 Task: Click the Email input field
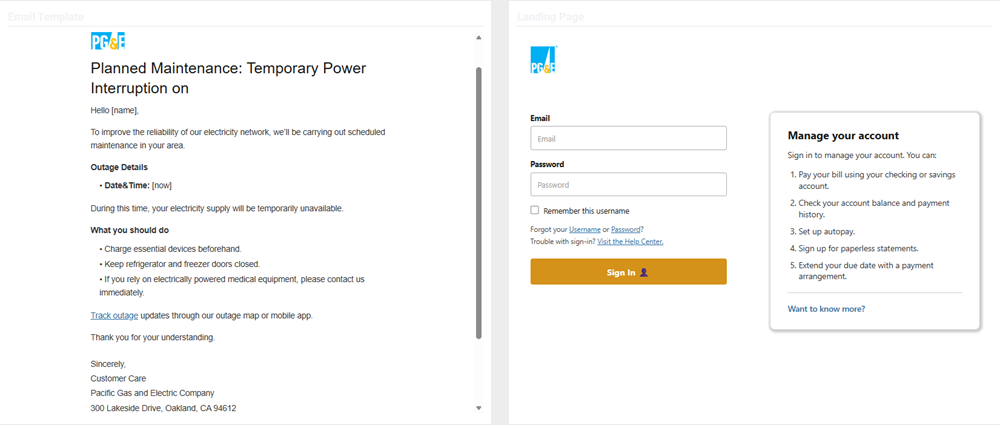pyautogui.click(x=628, y=138)
